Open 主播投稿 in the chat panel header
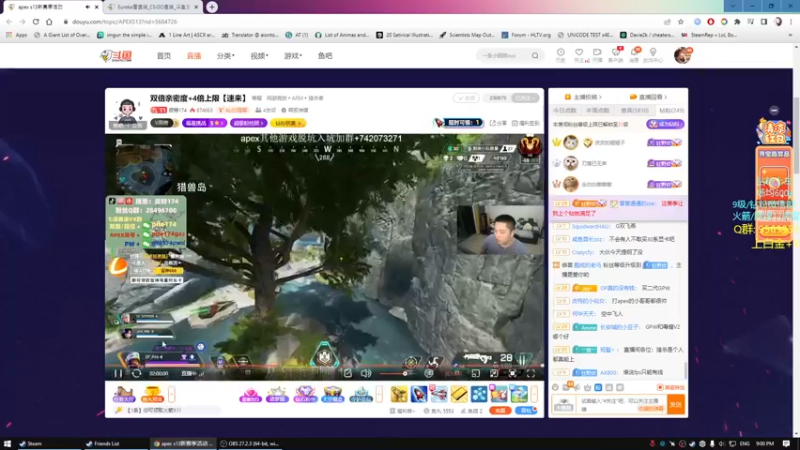This screenshot has width=800, height=450. point(583,97)
